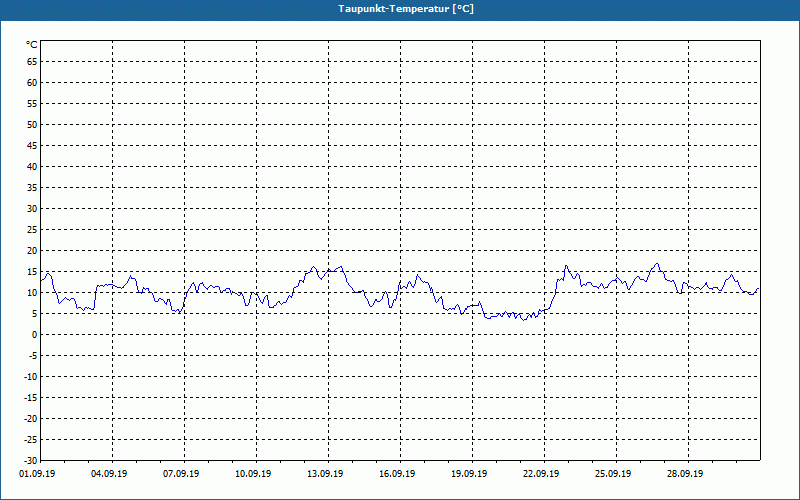Image resolution: width=800 pixels, height=500 pixels.
Task: Click the 20 value on the temperature axis
Action: [32, 251]
